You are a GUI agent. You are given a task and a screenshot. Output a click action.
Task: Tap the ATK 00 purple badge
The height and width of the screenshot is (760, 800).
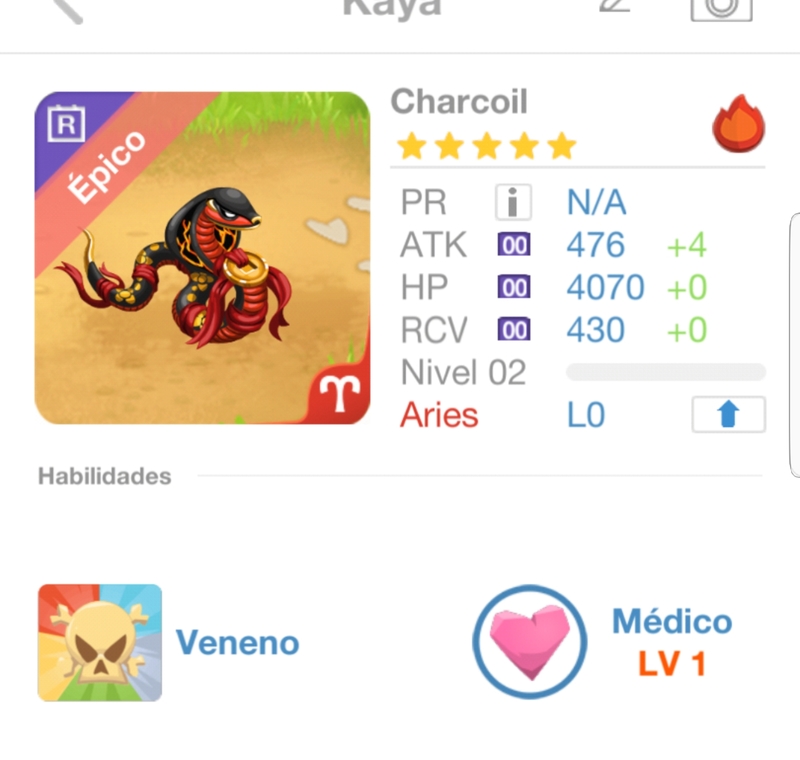pyautogui.click(x=514, y=245)
